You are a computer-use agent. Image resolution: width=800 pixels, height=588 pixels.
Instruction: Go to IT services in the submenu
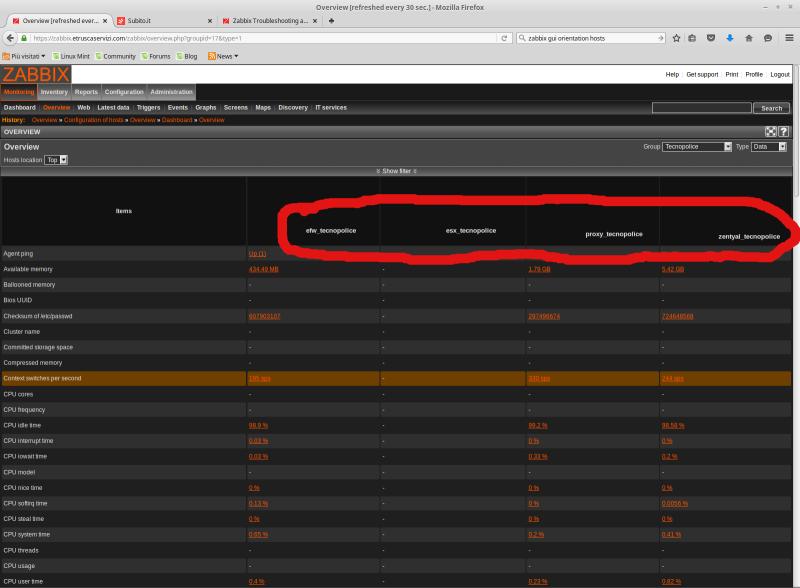tap(331, 108)
